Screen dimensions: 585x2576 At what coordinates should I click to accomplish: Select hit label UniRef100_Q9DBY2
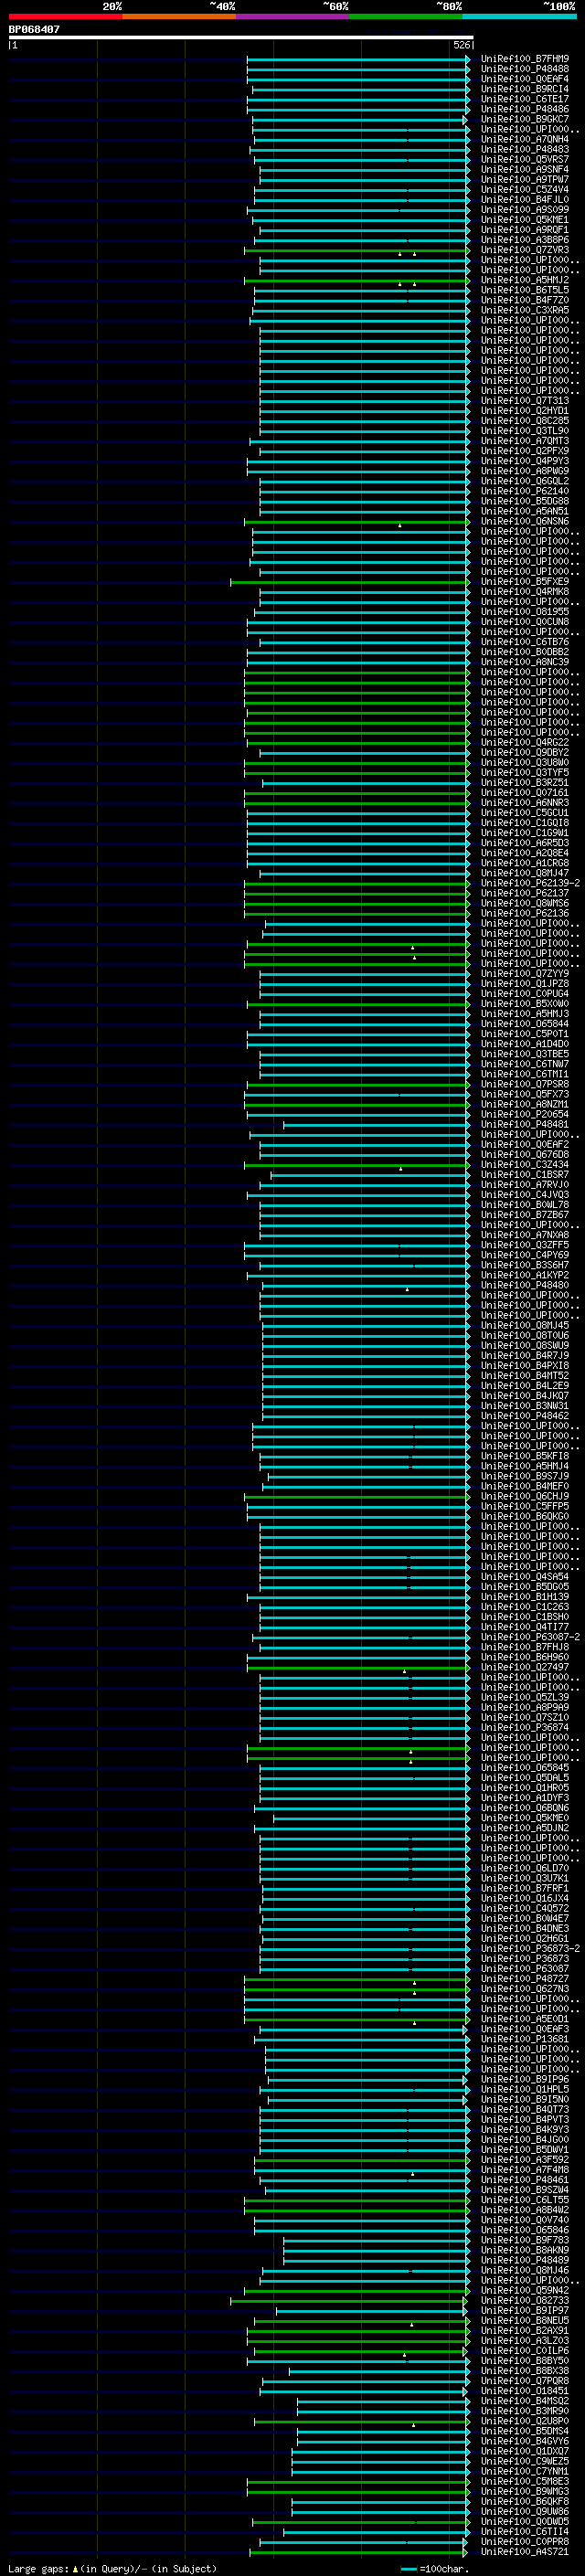(524, 752)
